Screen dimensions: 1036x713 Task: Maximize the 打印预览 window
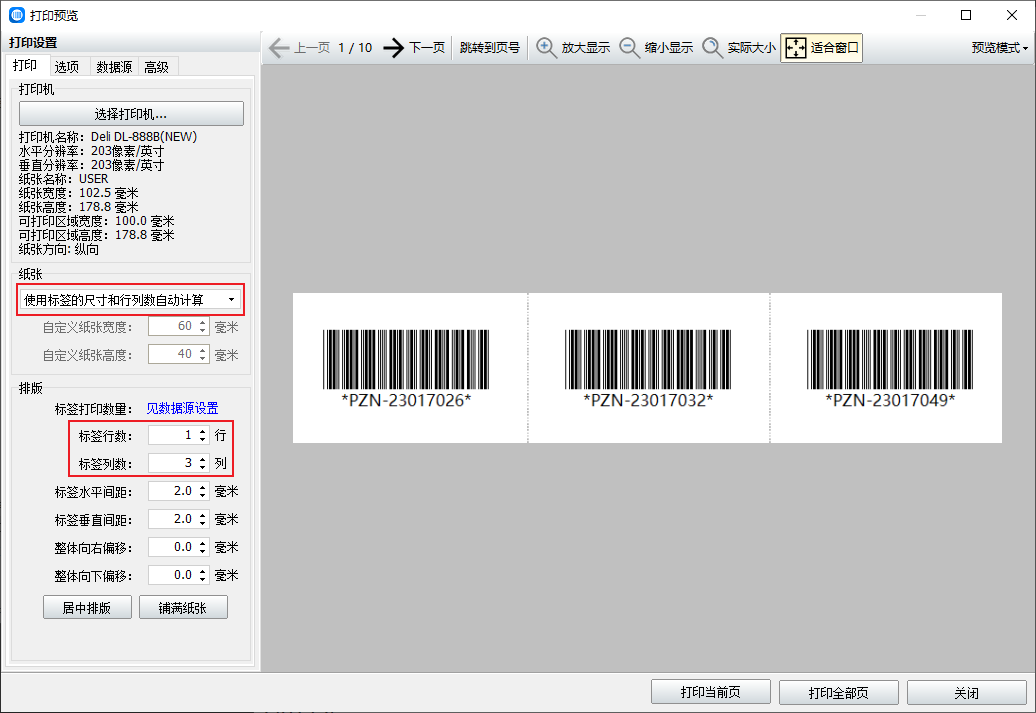click(966, 15)
